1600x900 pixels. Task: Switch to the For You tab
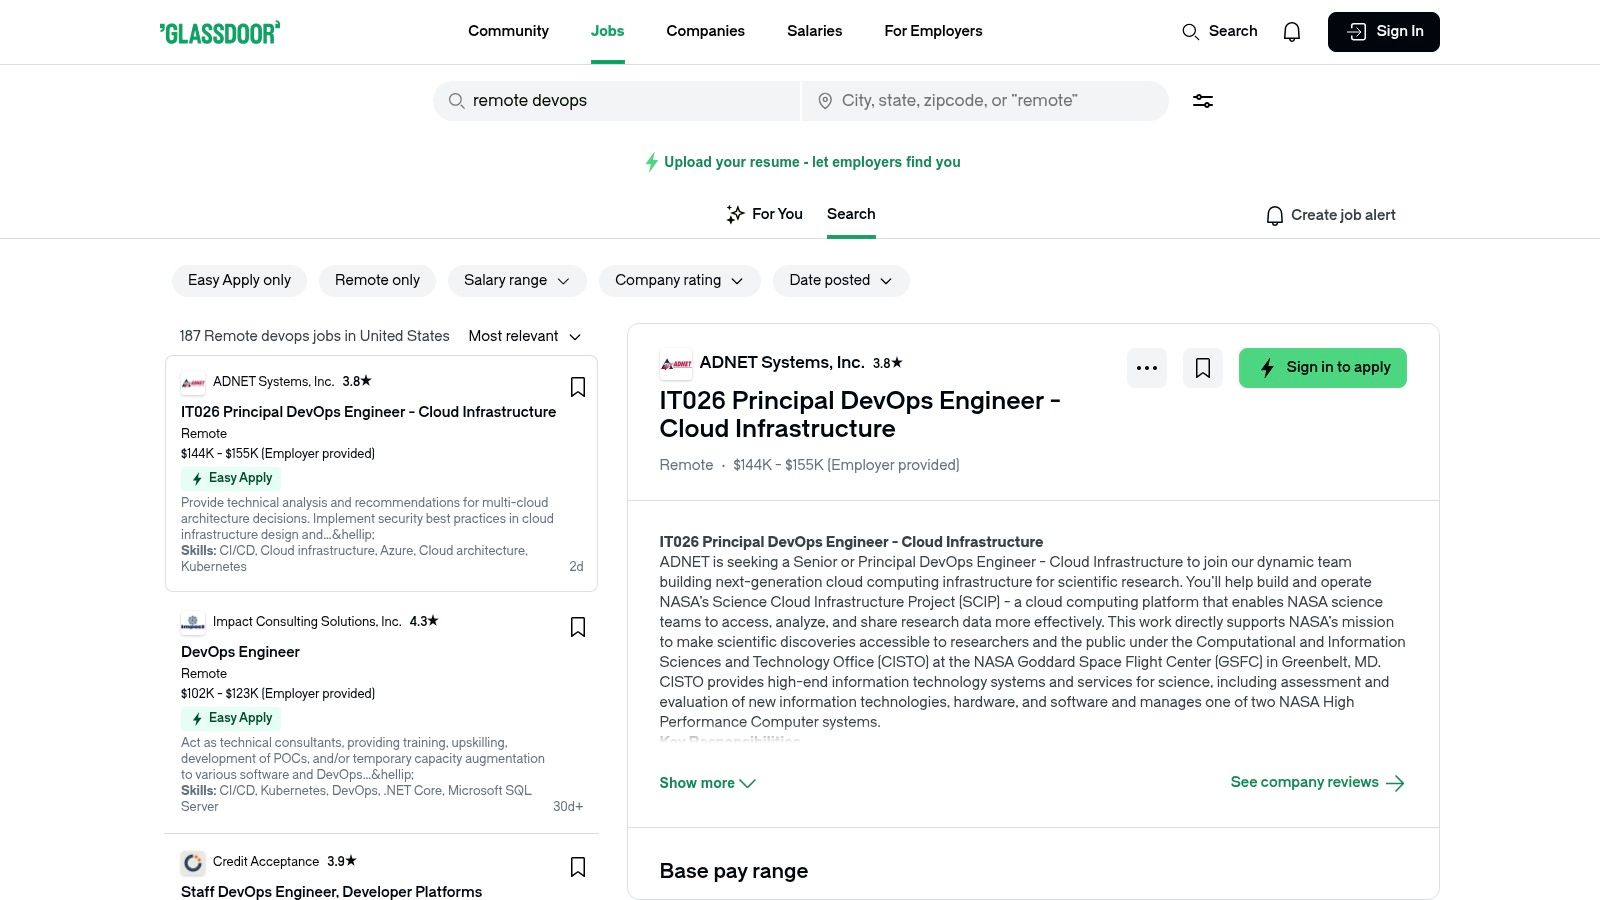[765, 213]
